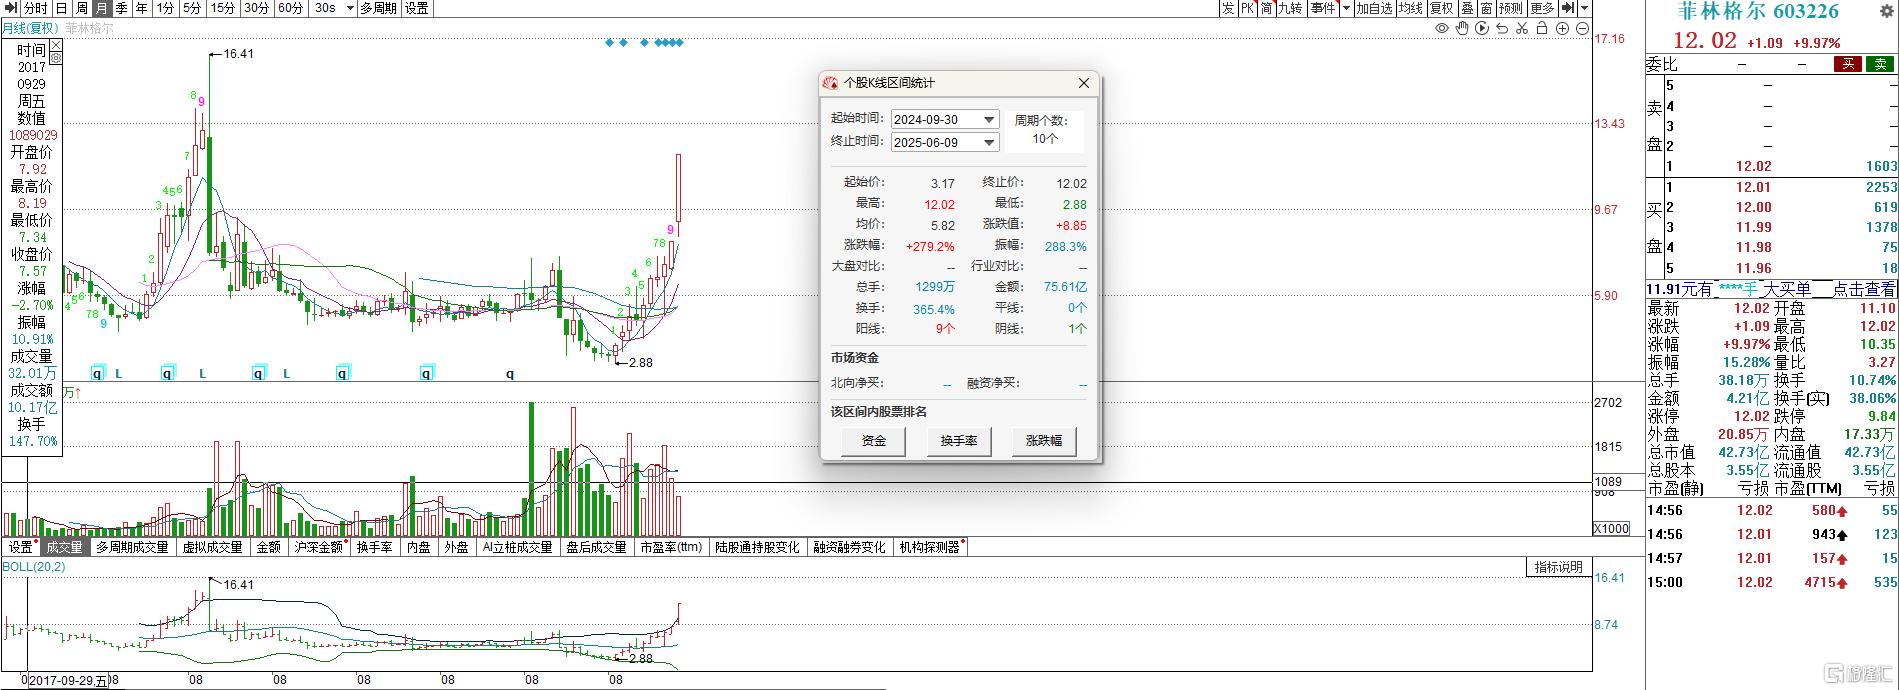
Task: Click the 涨跌幅 ranking button
Action: [x=1044, y=440]
